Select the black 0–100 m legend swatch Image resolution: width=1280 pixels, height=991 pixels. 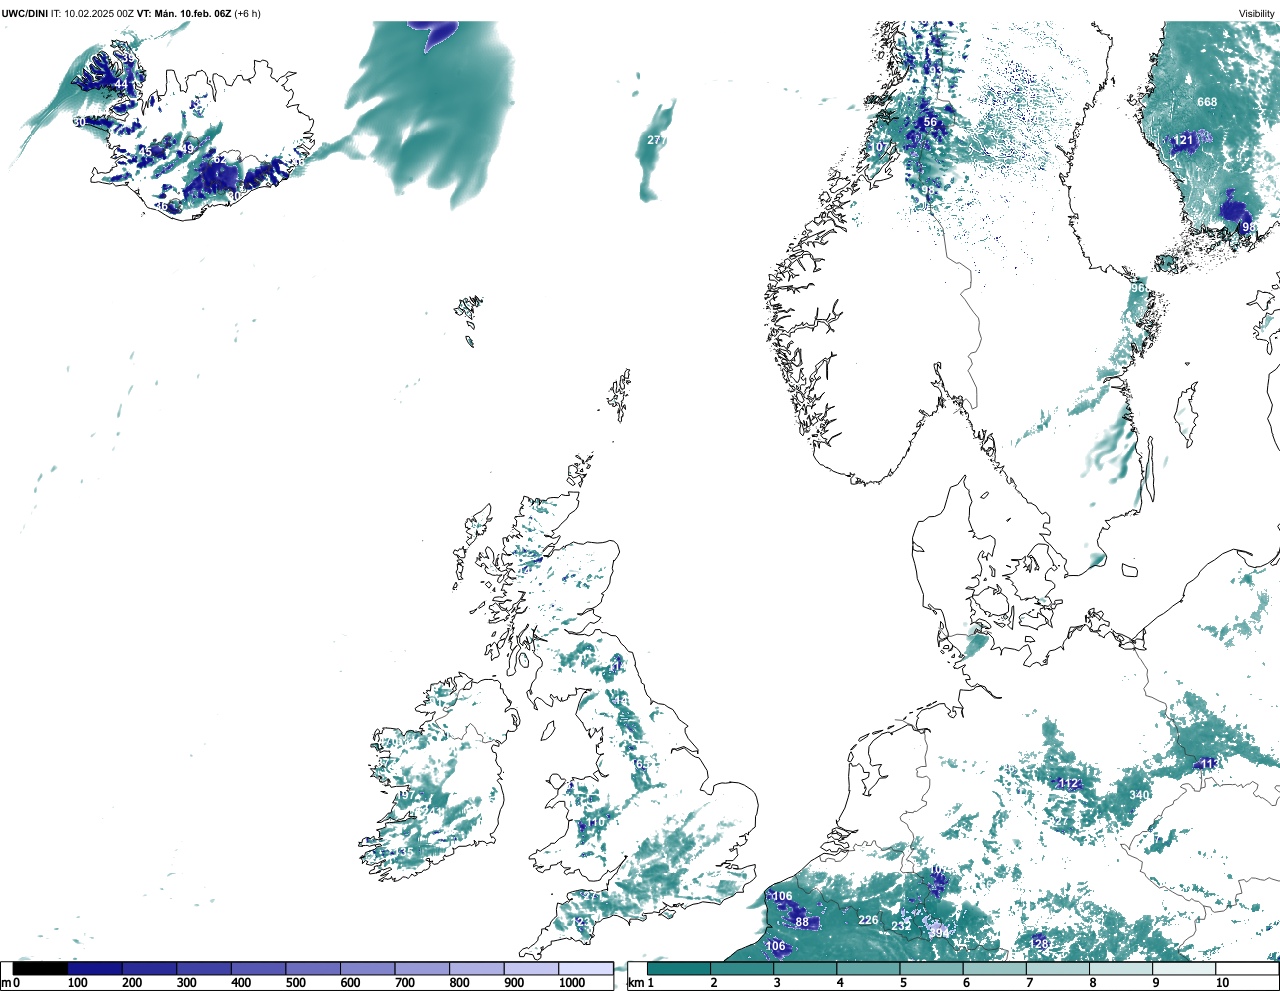(x=41, y=968)
